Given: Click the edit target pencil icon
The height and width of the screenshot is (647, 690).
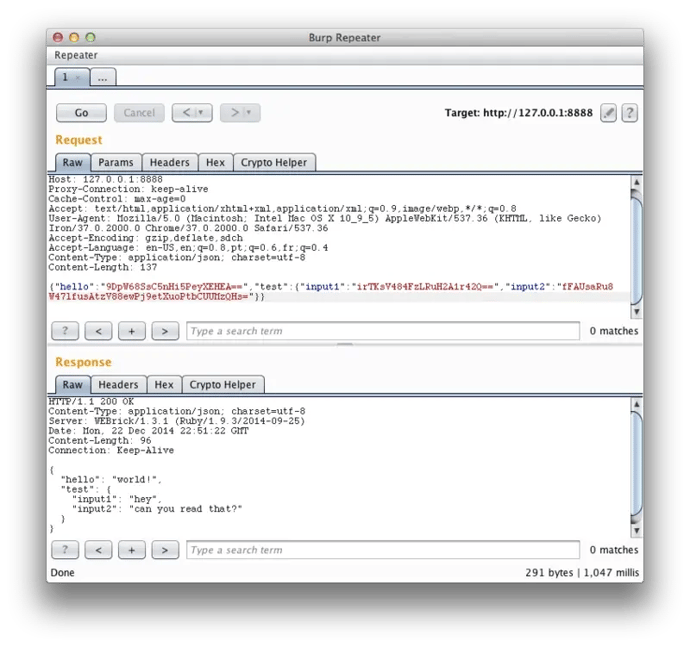Looking at the screenshot, I should (x=608, y=113).
